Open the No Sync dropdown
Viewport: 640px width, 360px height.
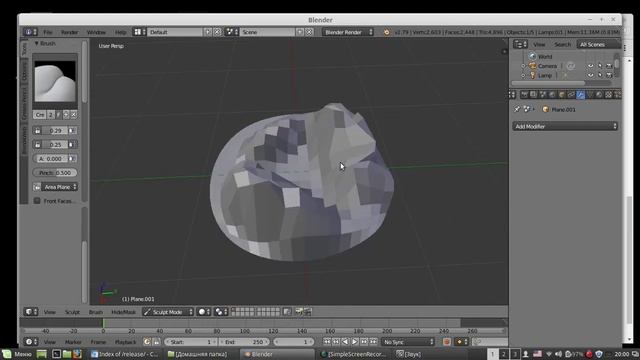pos(408,342)
